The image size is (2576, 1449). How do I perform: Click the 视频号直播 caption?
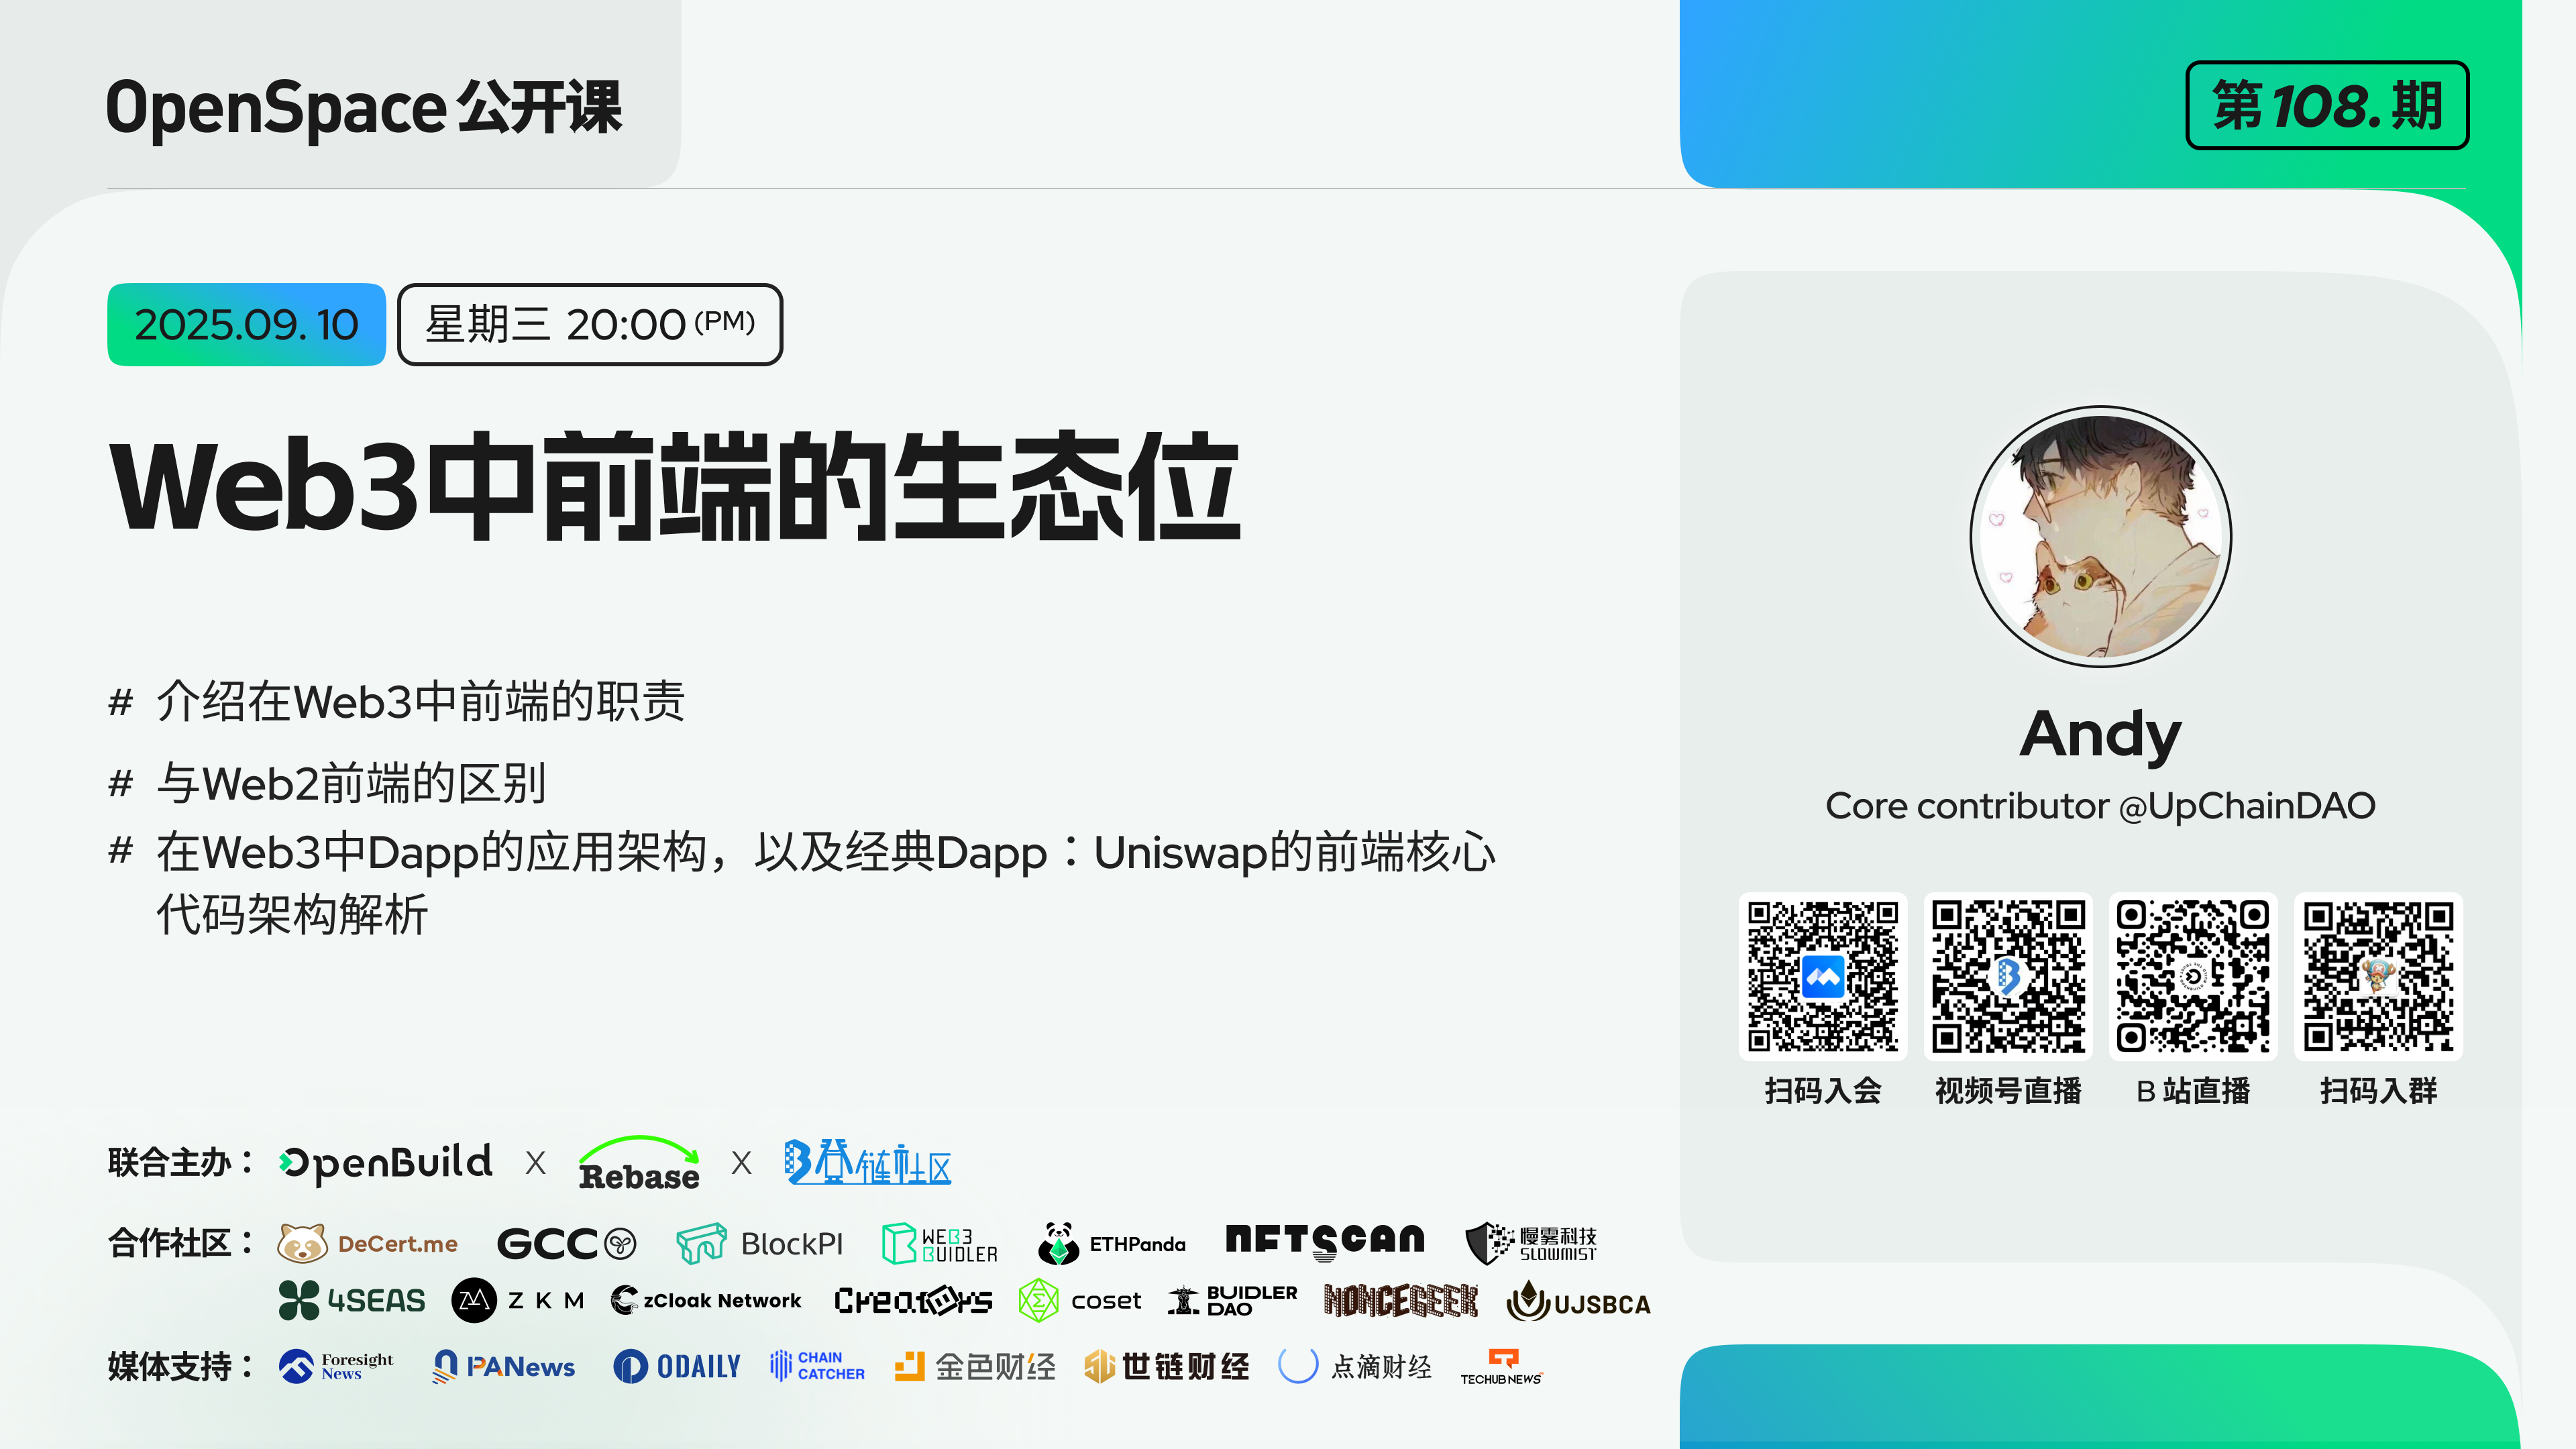coord(2008,1090)
